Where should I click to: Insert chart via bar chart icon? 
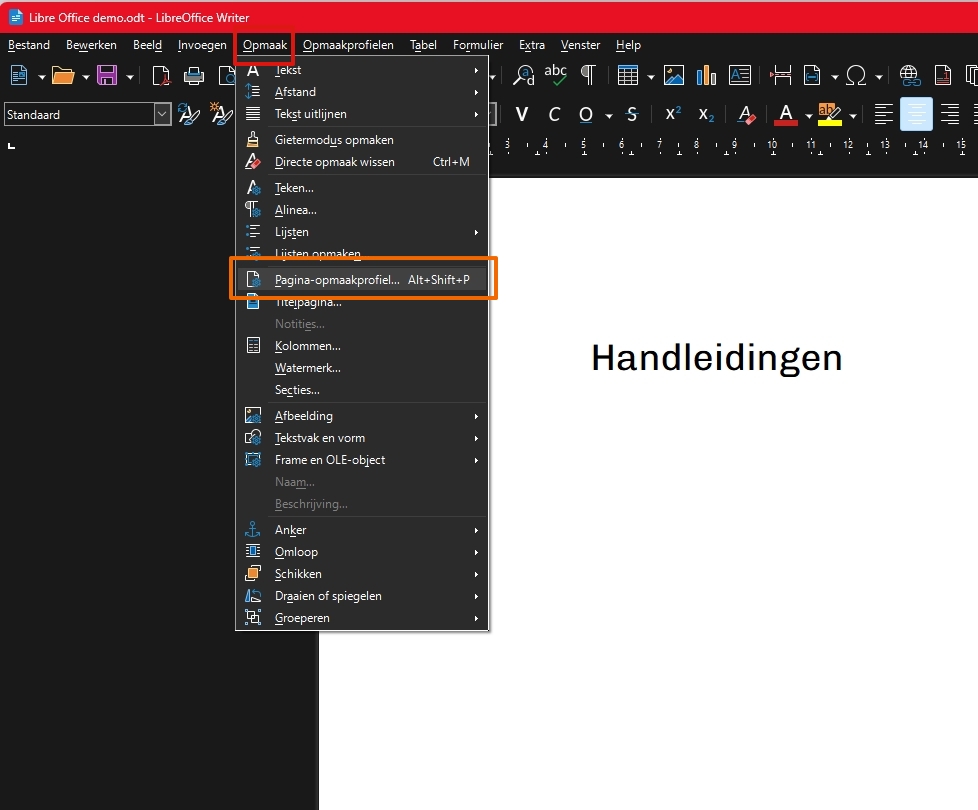coord(706,75)
